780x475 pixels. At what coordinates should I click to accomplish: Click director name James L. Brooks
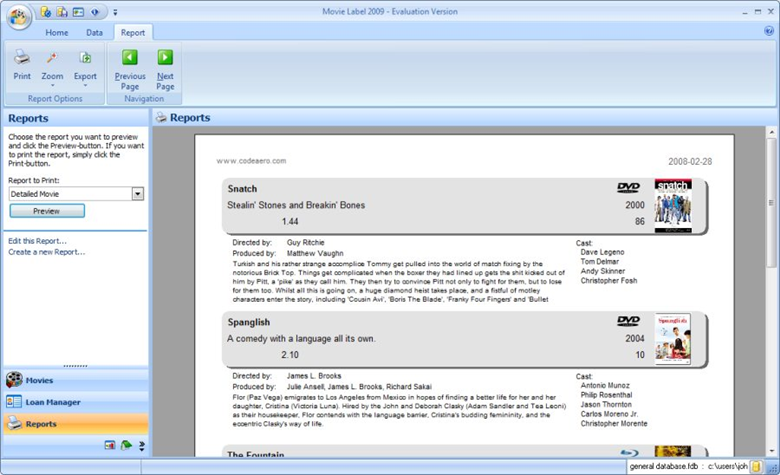tap(314, 376)
